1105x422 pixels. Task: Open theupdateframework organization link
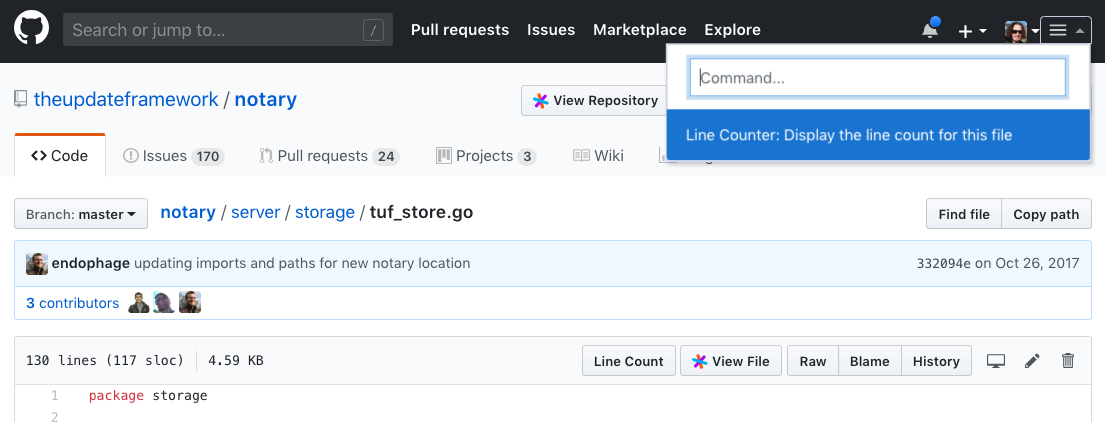pyautogui.click(x=126, y=99)
